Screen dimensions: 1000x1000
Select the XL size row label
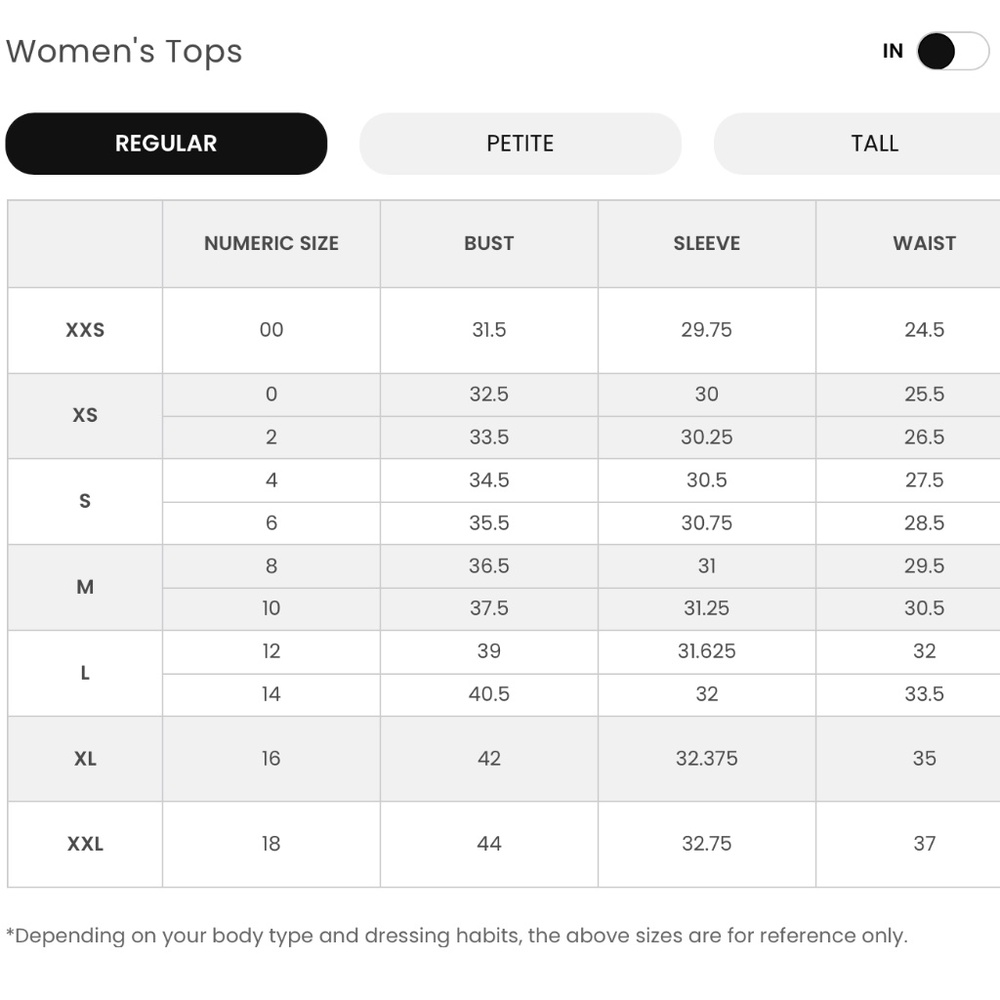coord(85,758)
